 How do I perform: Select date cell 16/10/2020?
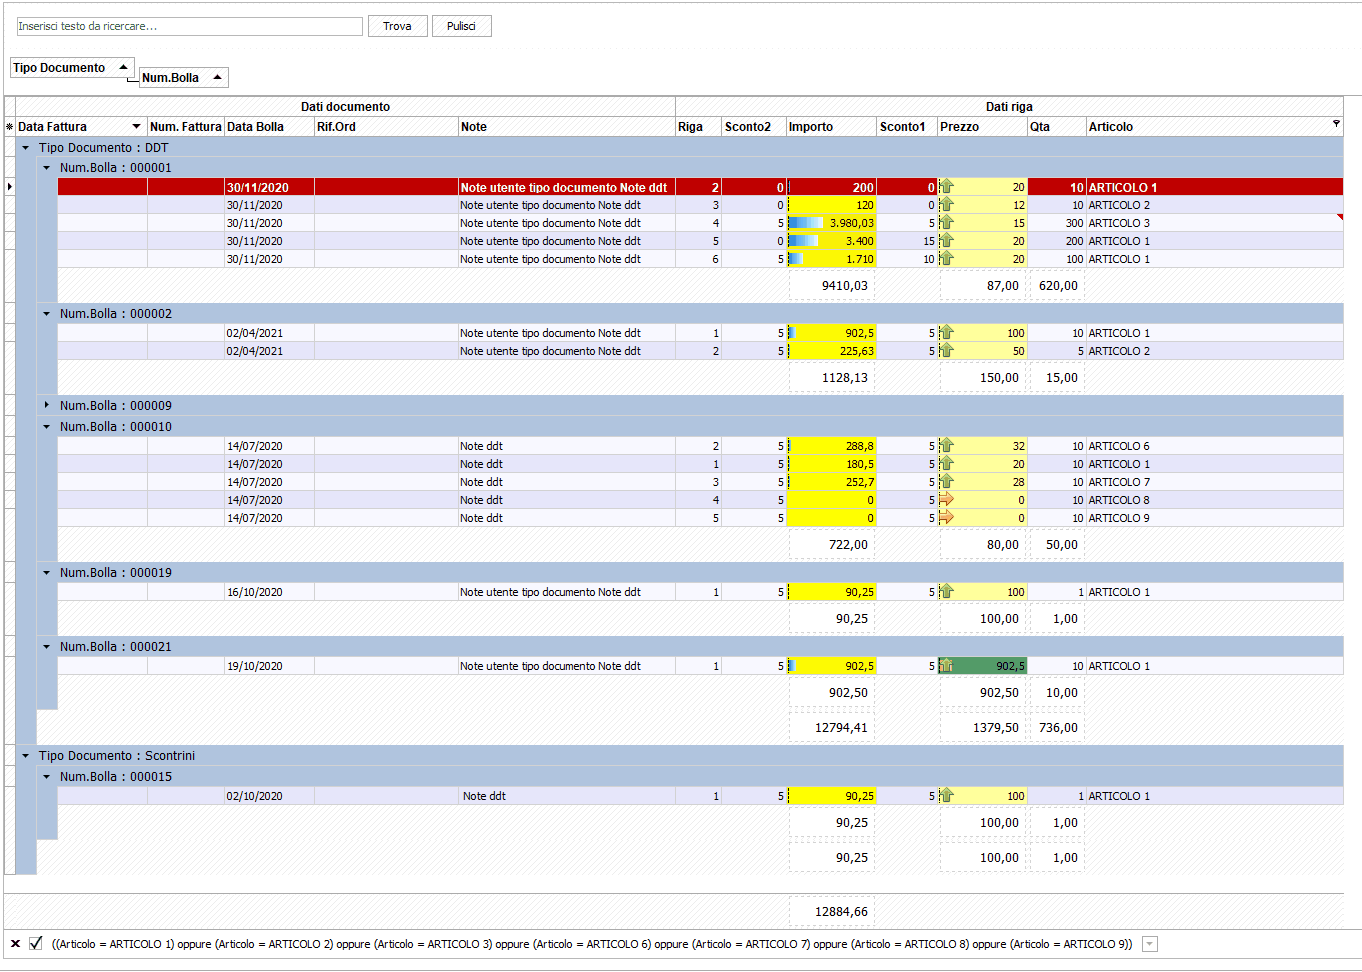pyautogui.click(x=269, y=592)
